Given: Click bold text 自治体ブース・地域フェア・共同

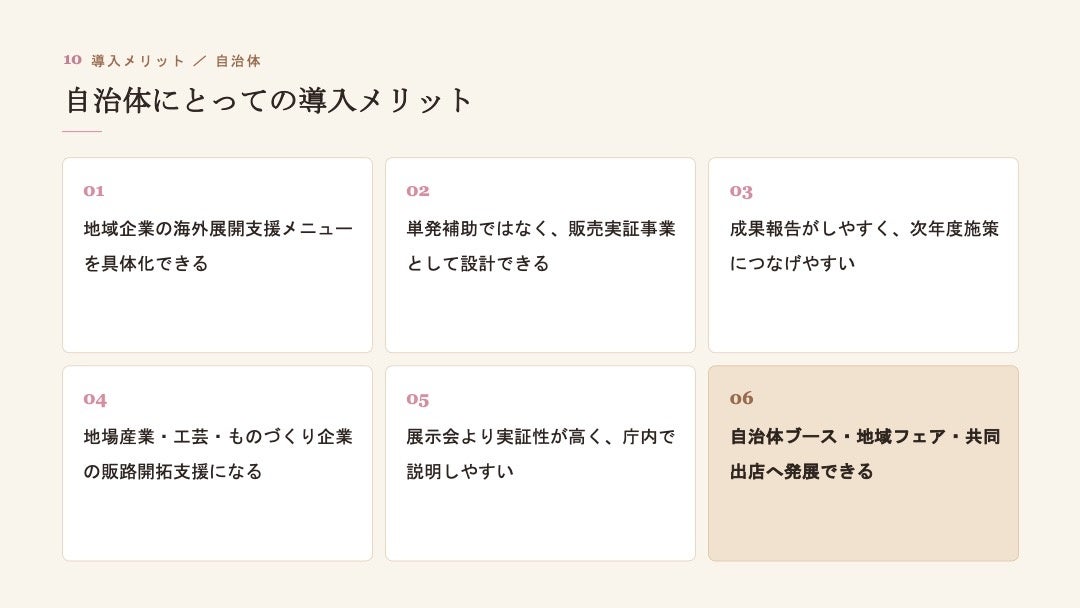Looking at the screenshot, I should [865, 437].
